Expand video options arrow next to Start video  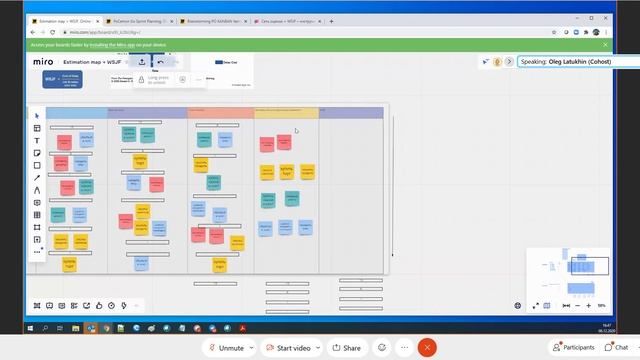click(x=318, y=348)
